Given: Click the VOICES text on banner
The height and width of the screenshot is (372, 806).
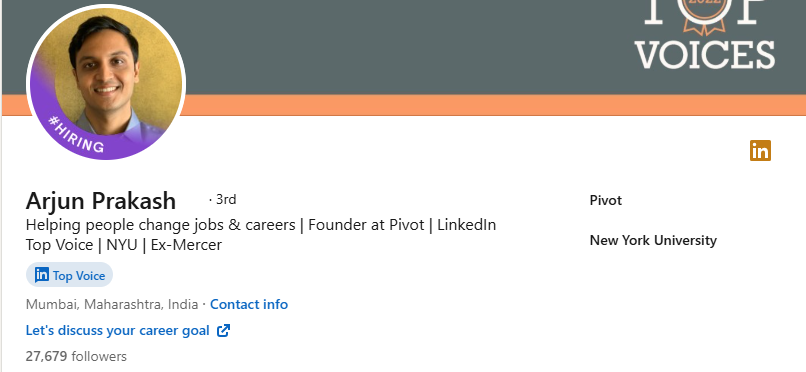Looking at the screenshot, I should [705, 54].
